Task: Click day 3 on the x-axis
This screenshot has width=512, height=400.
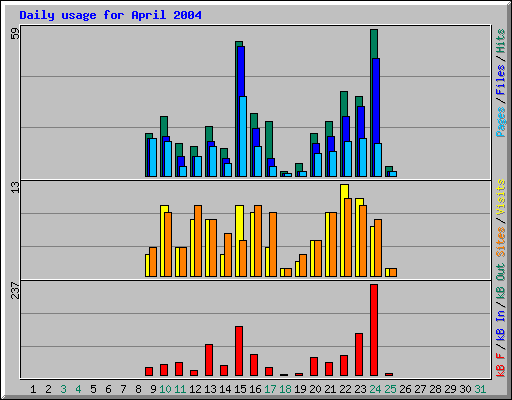Action: (63, 389)
